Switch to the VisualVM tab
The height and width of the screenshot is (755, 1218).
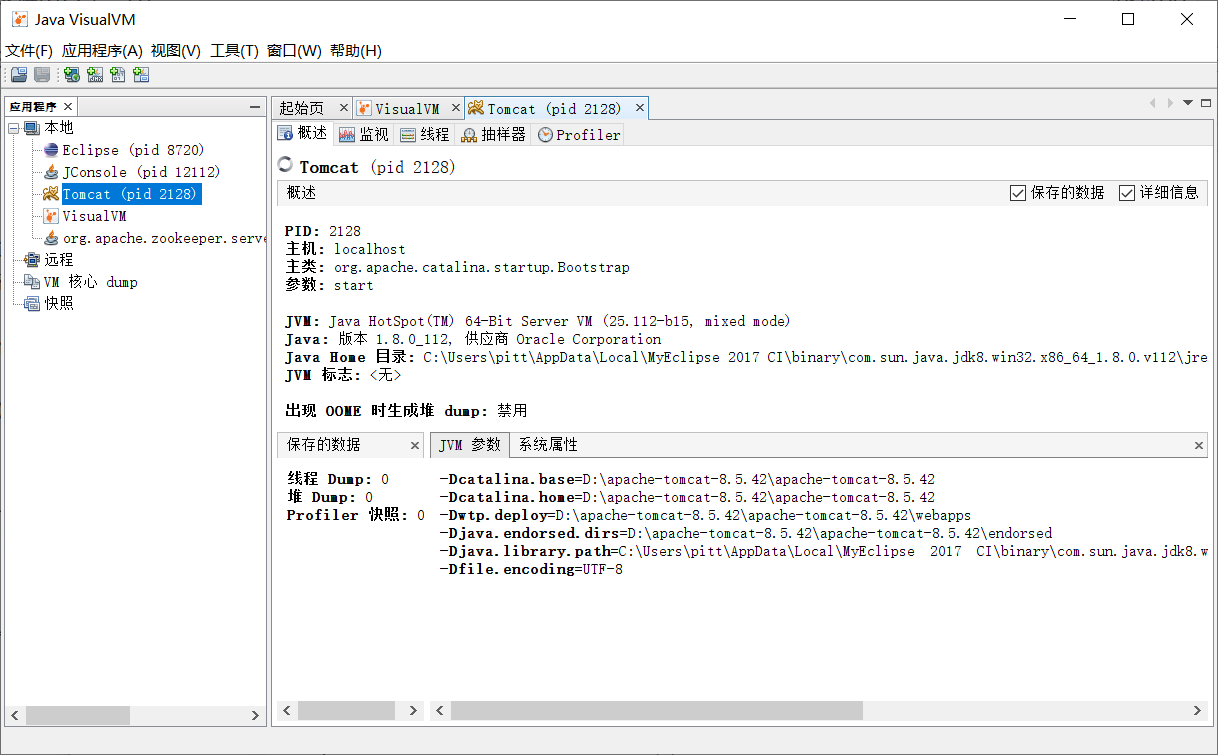pyautogui.click(x=408, y=106)
